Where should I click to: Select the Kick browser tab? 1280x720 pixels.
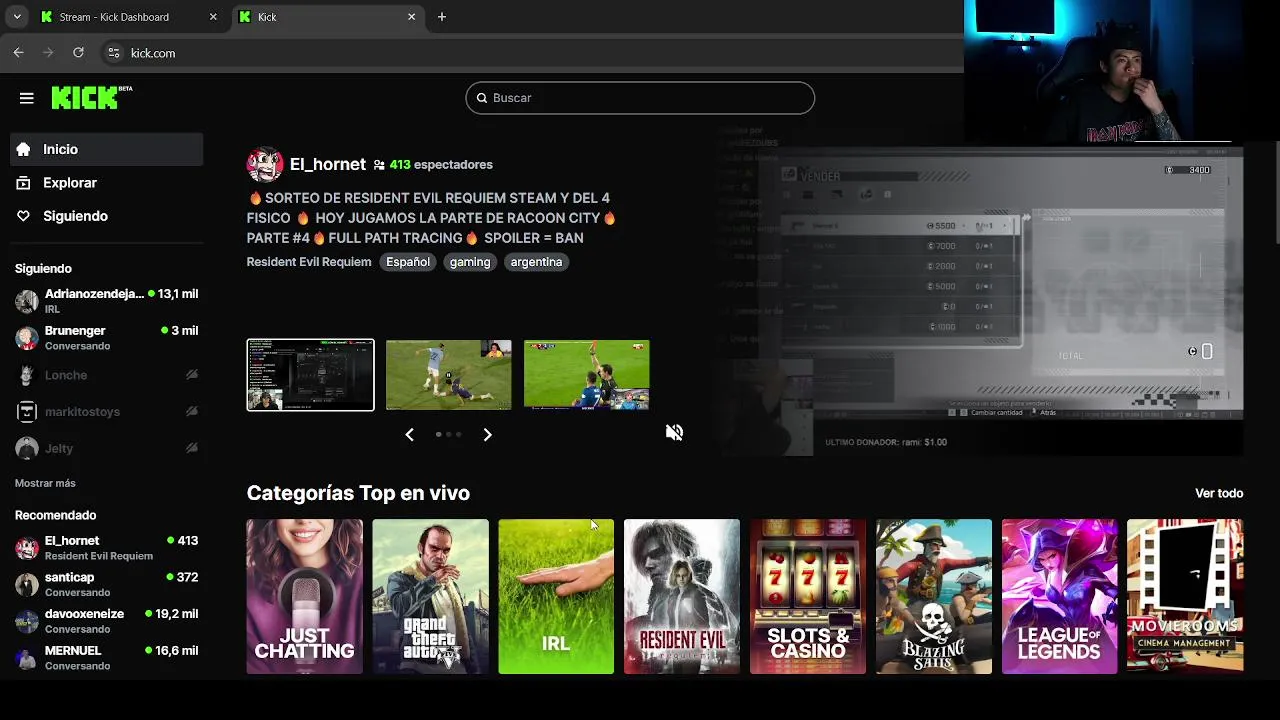[326, 17]
